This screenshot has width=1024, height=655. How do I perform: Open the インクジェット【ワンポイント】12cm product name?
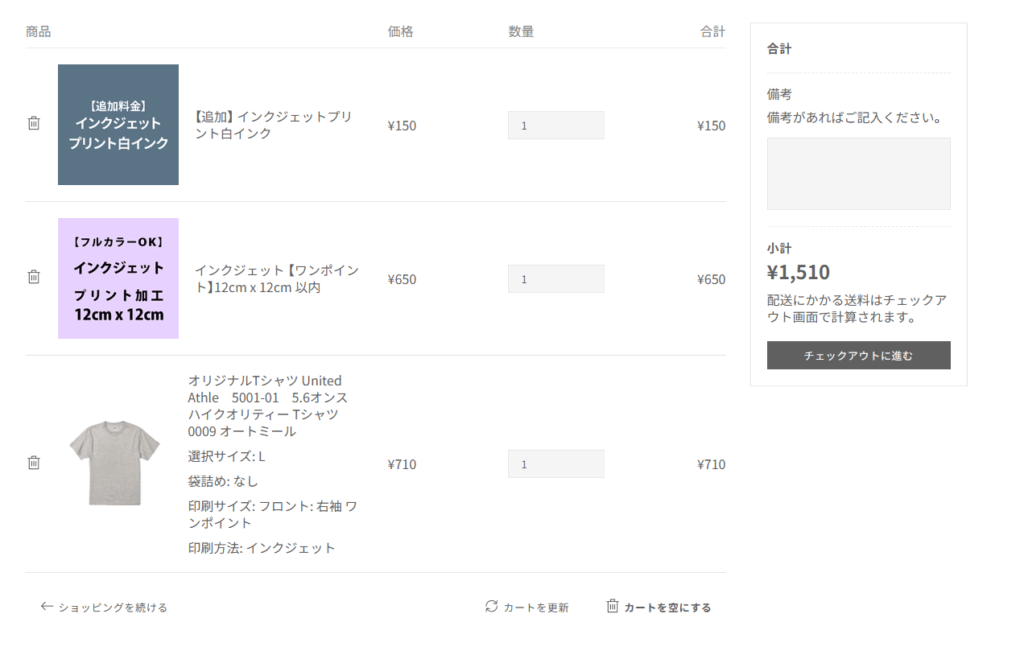coord(277,279)
